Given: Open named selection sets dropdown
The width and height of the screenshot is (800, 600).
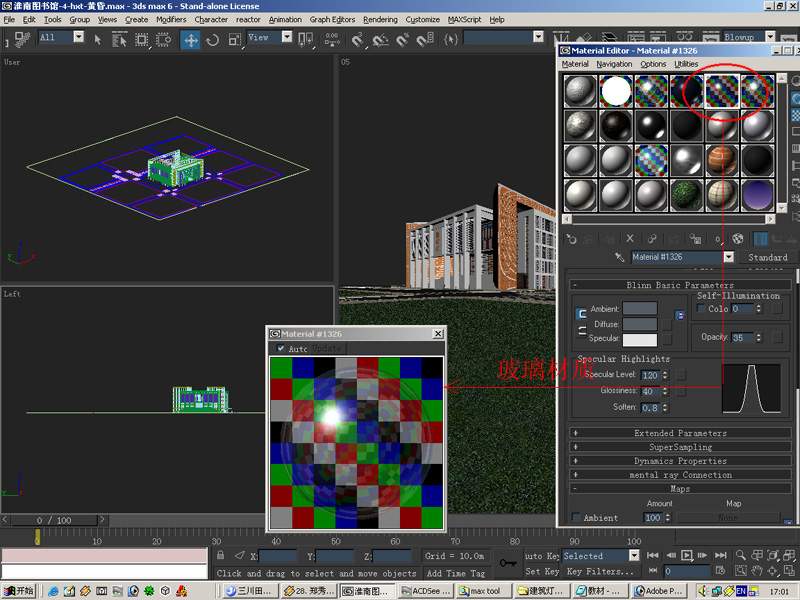Looking at the screenshot, I should coord(538,37).
